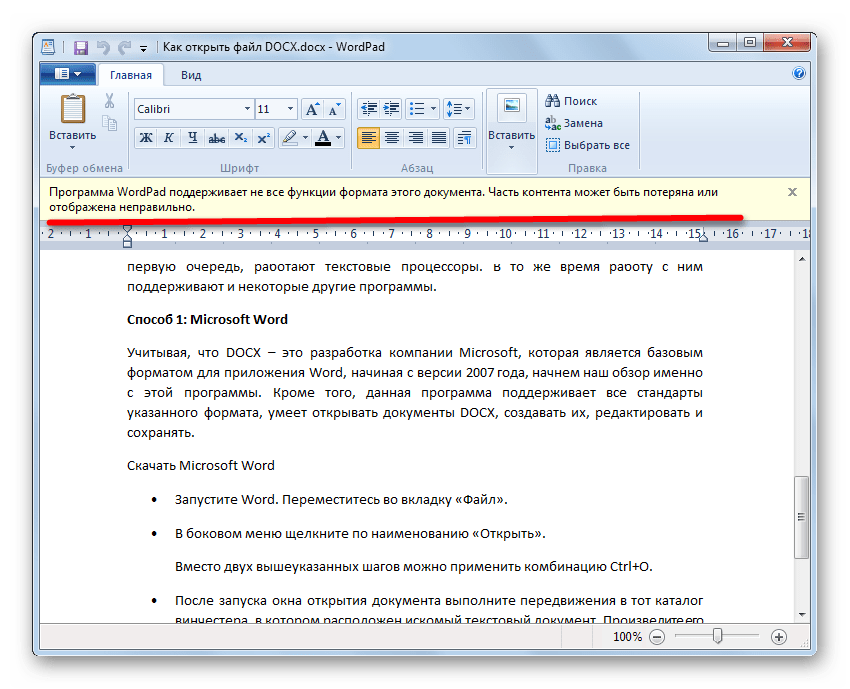
Task: Increase the paragraph indent
Action: (392, 109)
